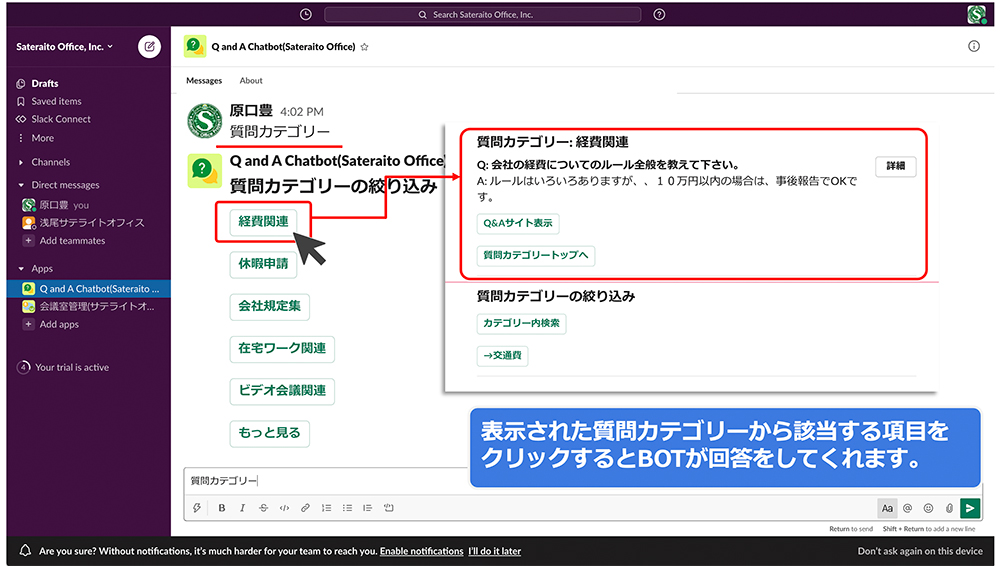Open the user avatar in the top right corner
This screenshot has width=1000, height=566.
(976, 14)
